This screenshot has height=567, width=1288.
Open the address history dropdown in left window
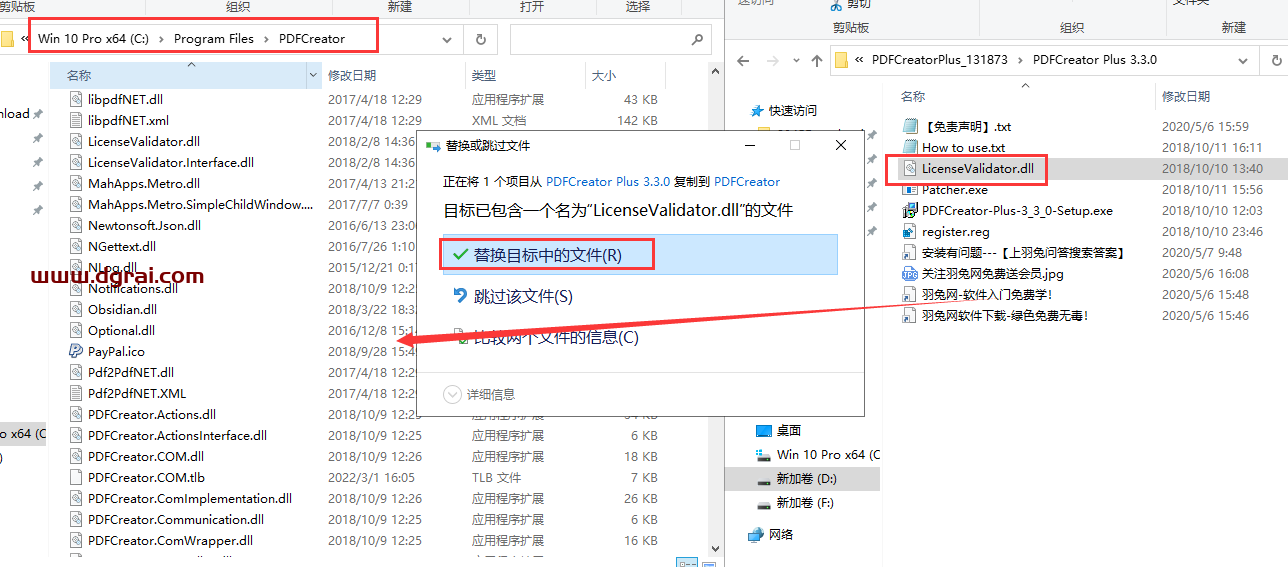(x=446, y=39)
